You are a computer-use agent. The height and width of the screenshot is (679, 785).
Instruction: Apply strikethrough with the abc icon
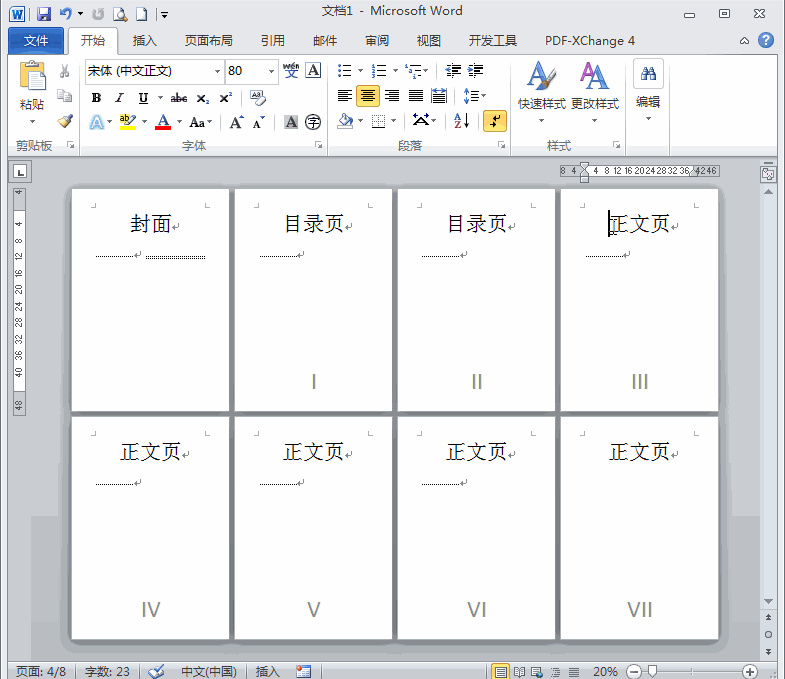[179, 98]
